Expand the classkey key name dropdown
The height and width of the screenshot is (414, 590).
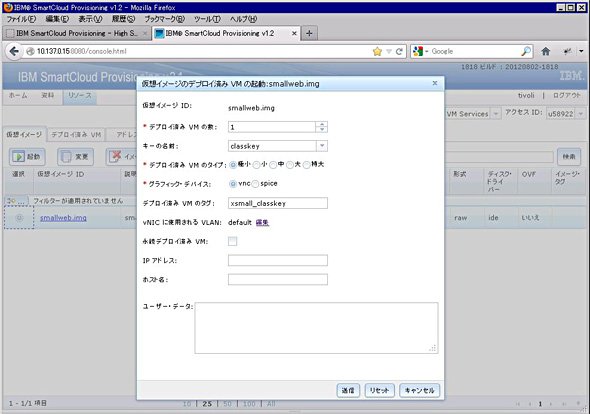(322, 146)
